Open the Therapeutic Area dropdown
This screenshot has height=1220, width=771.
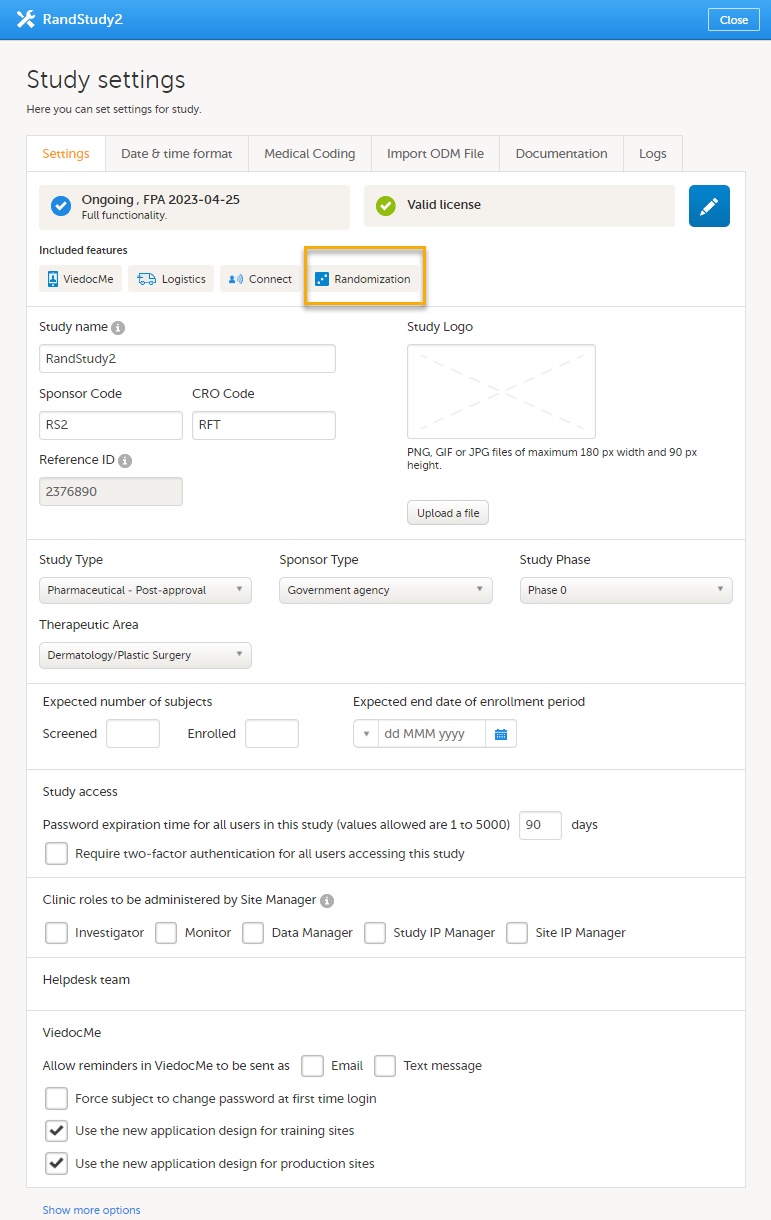tap(145, 655)
